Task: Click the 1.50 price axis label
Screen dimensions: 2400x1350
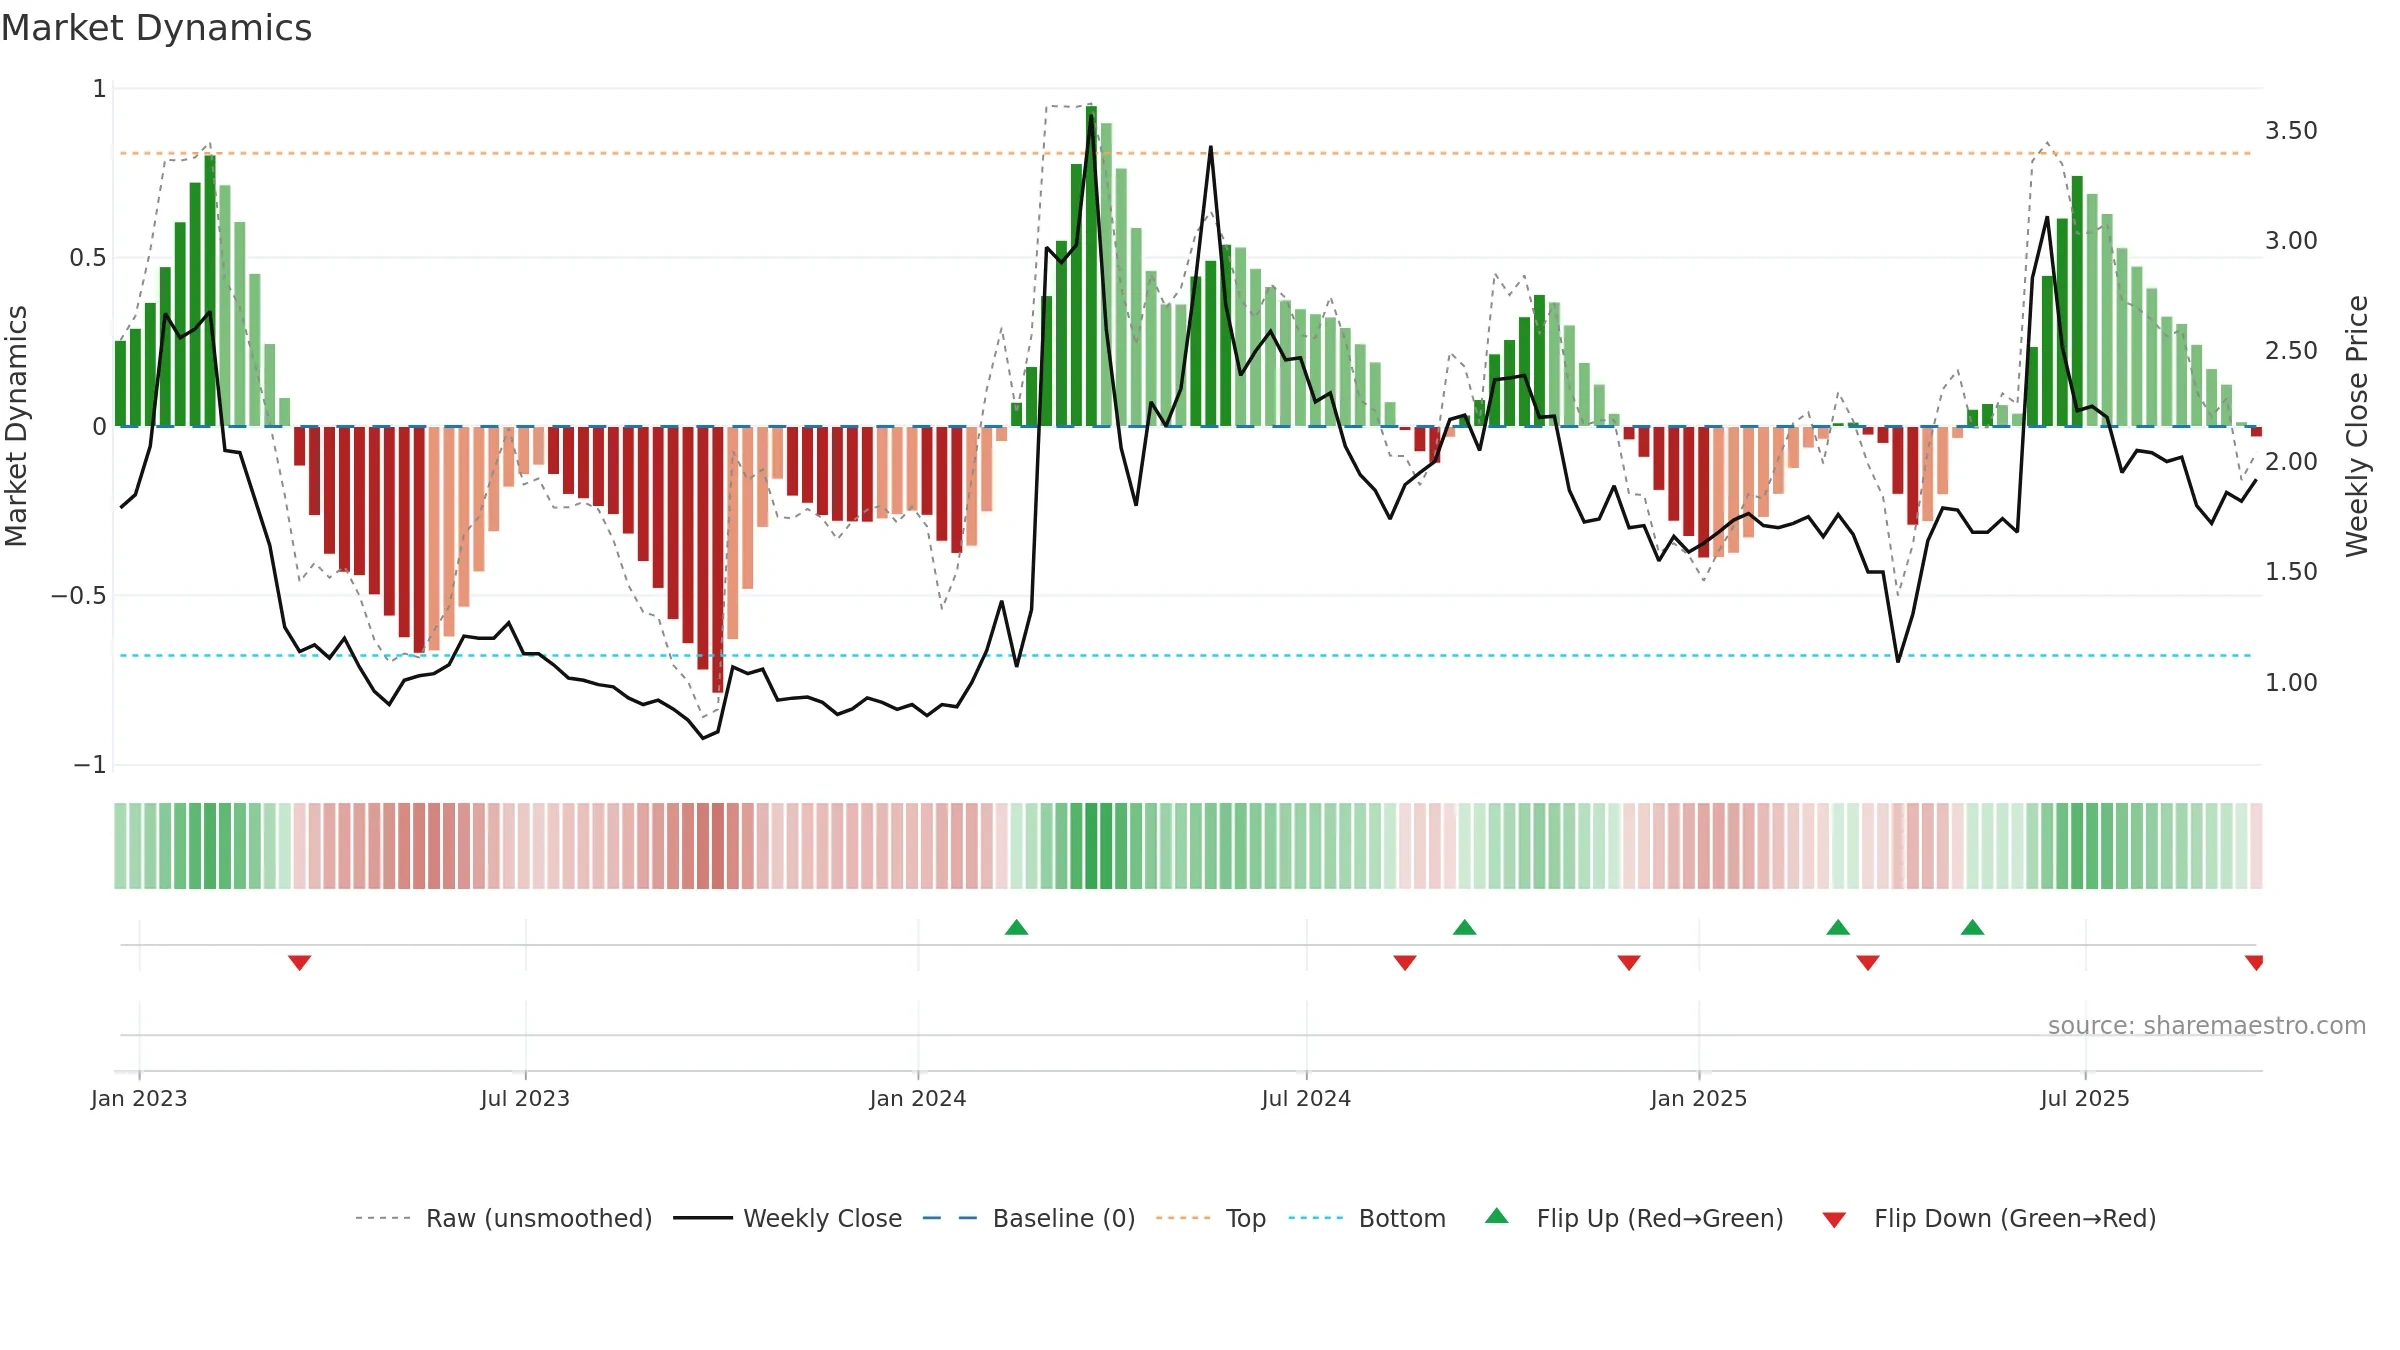Action: pyautogui.click(x=2291, y=572)
